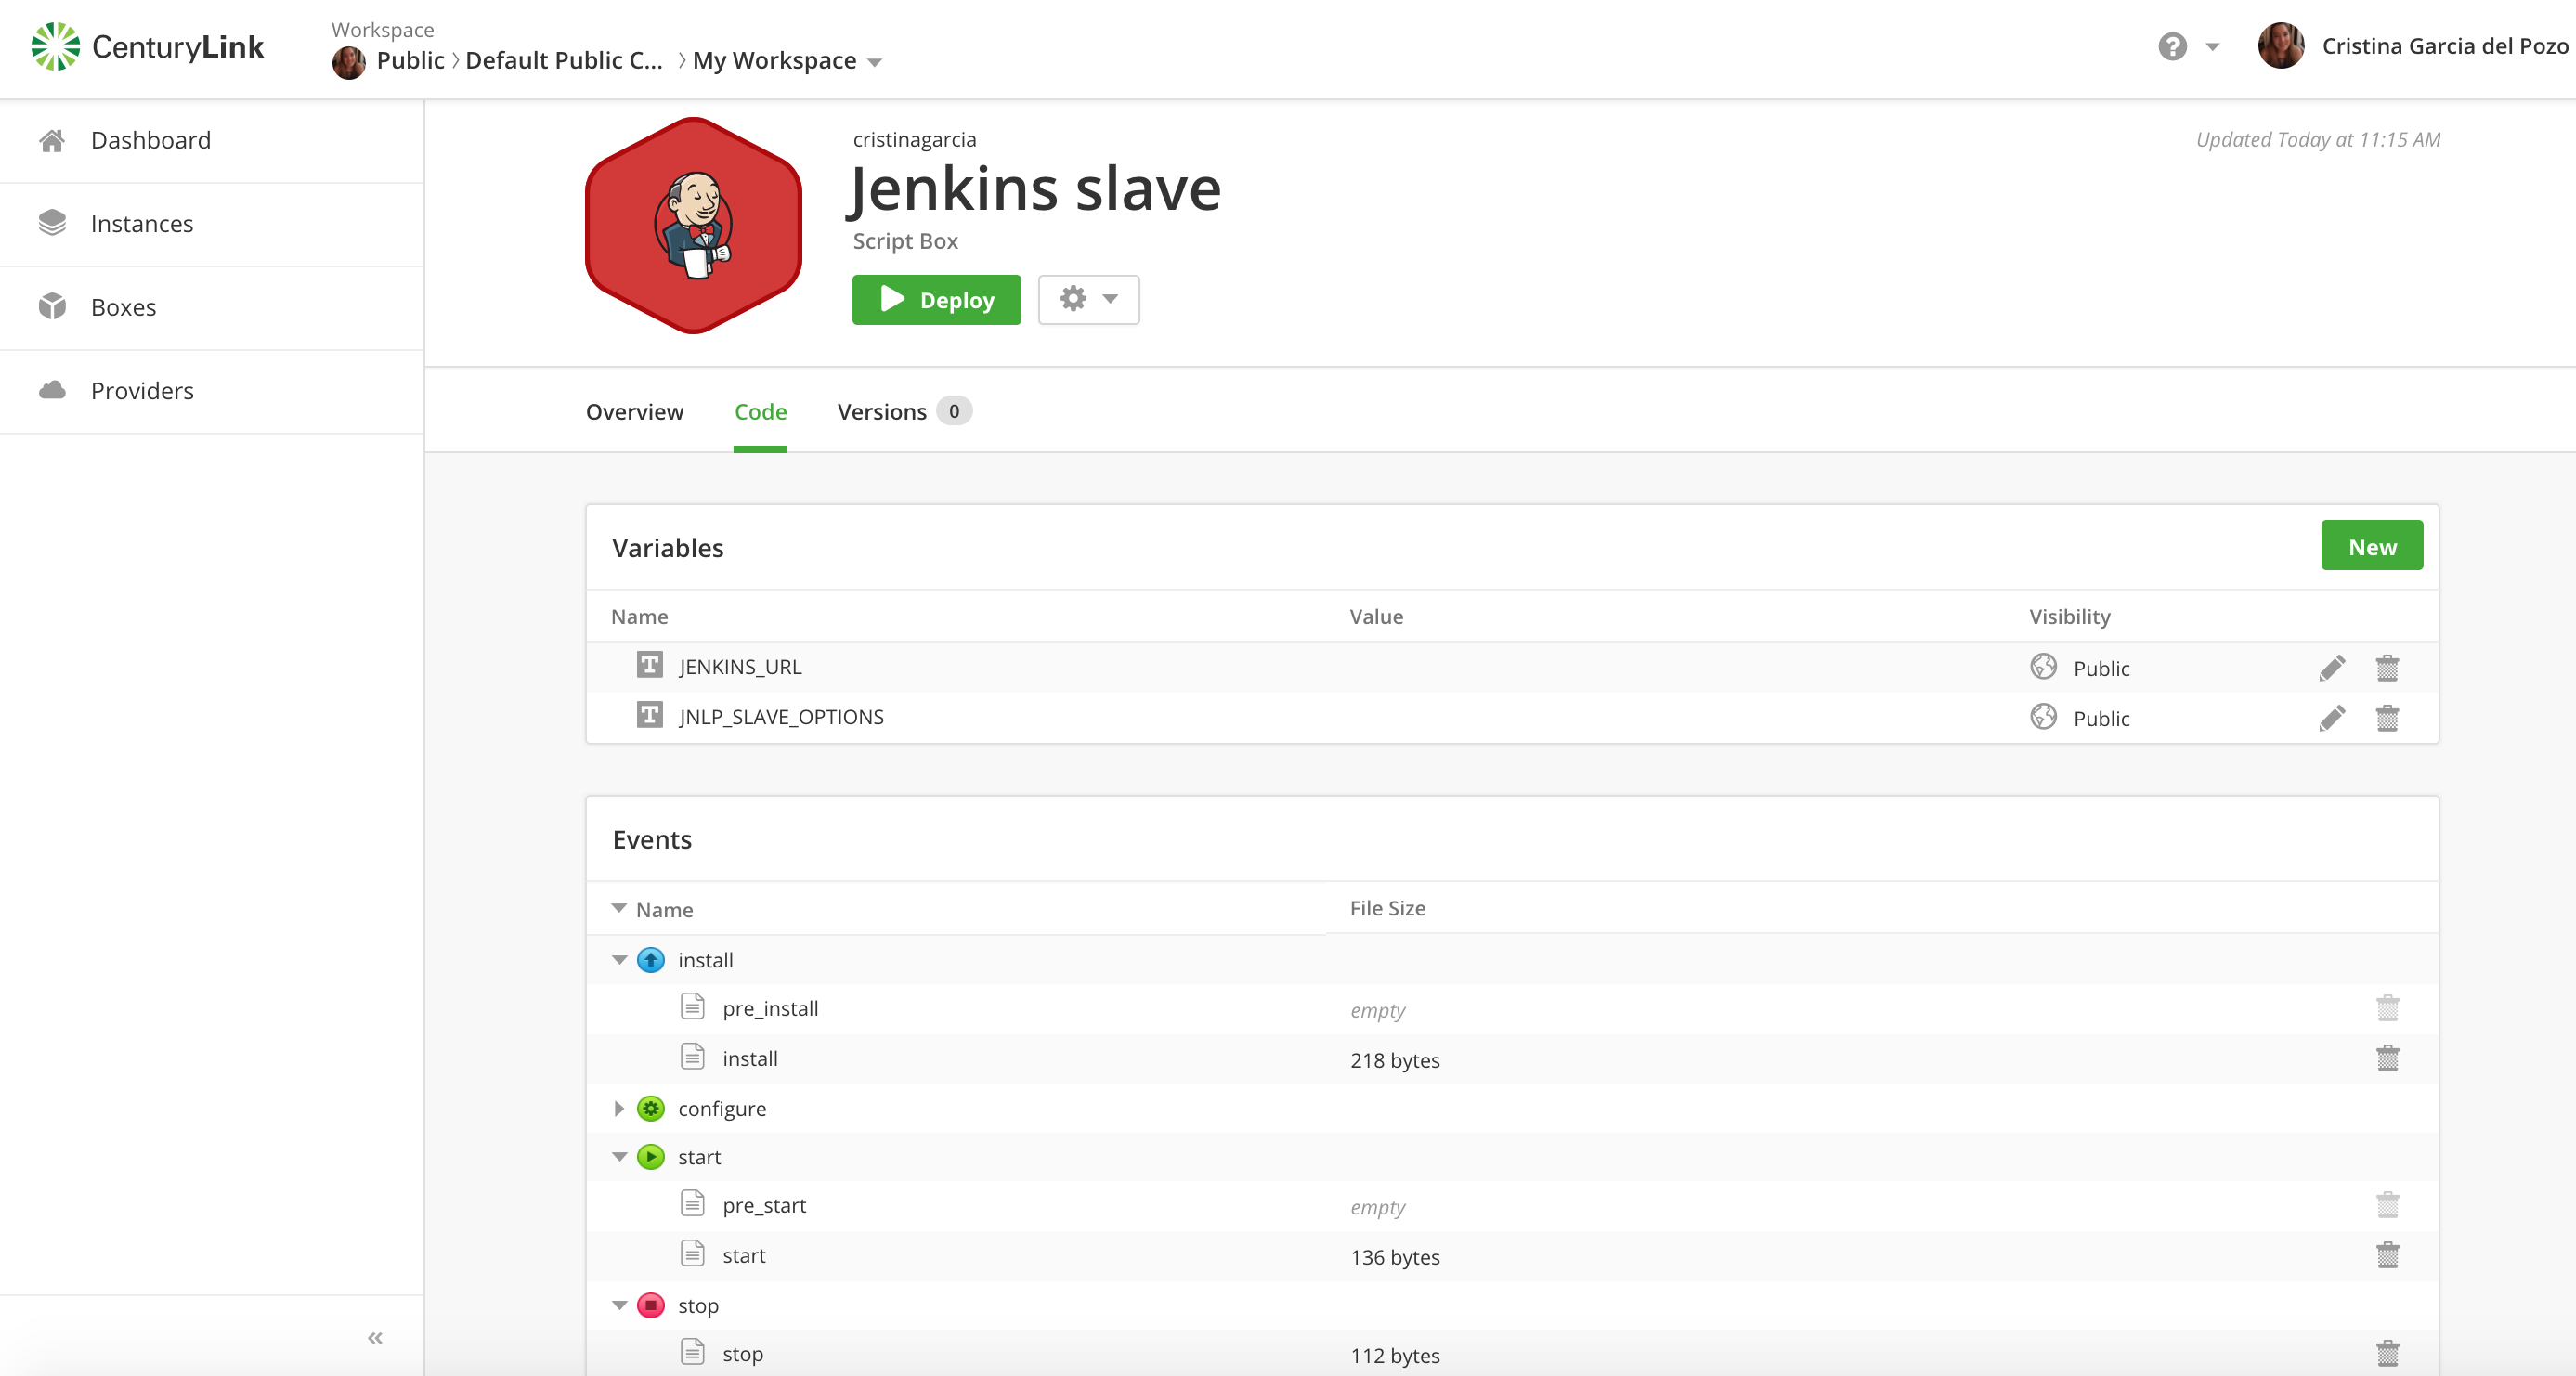The width and height of the screenshot is (2576, 1376).
Task: Collapse the start event group
Action: point(619,1157)
